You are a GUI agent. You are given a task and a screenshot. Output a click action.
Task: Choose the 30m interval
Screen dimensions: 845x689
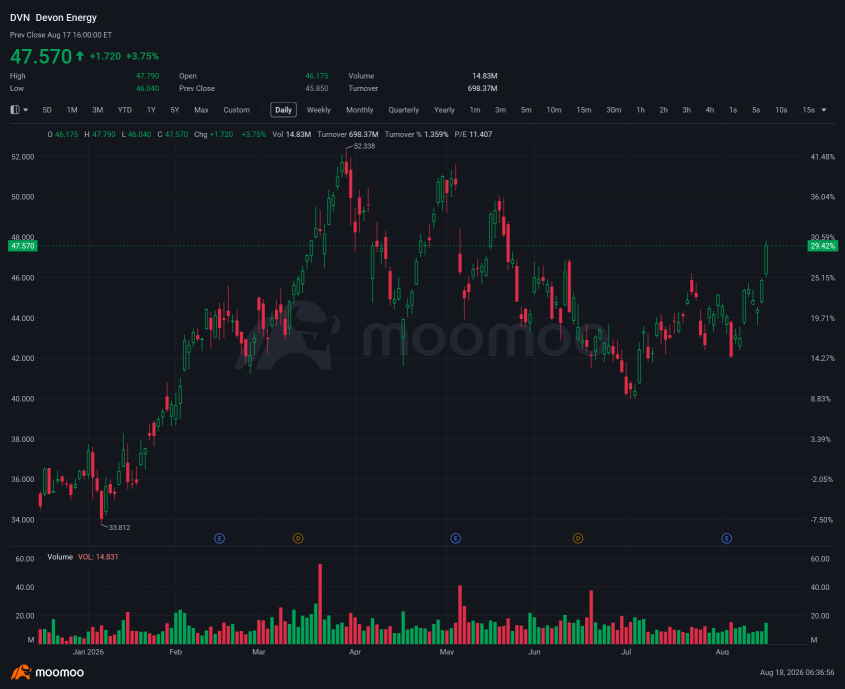pos(614,110)
